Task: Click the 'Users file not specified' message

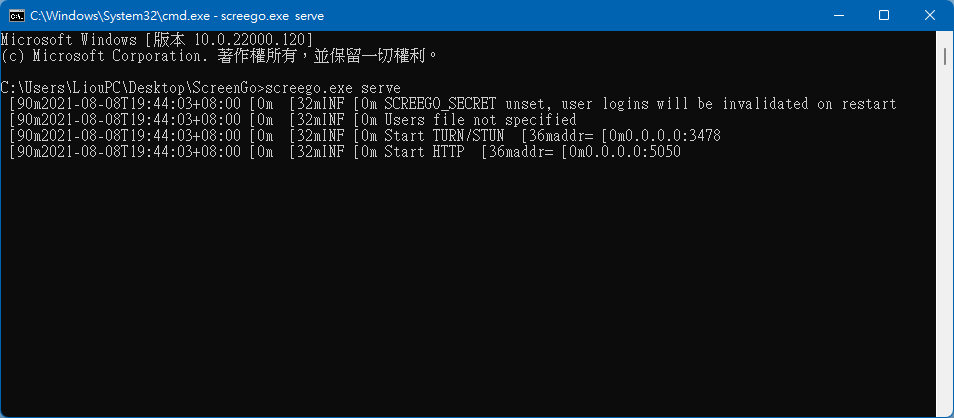Action: tap(480, 119)
